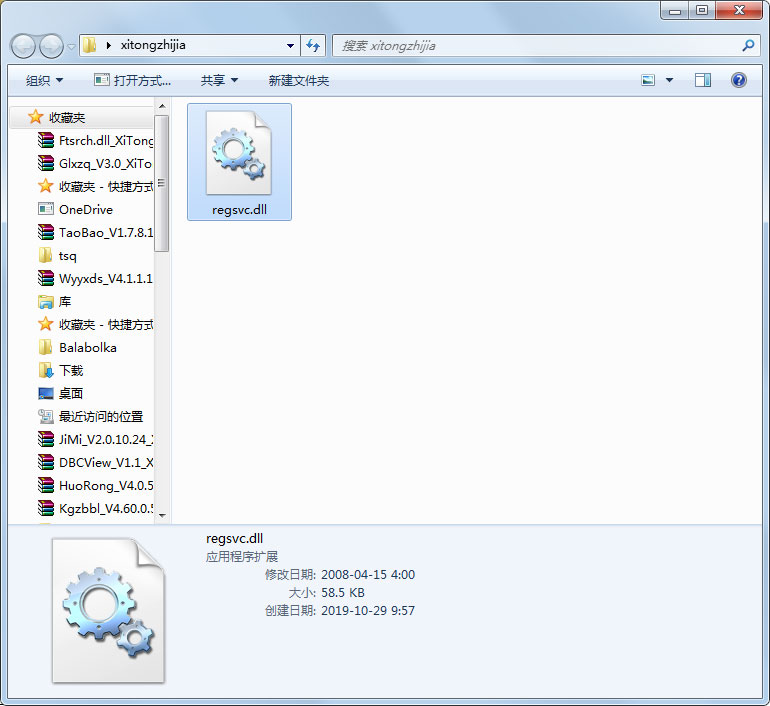Image resolution: width=770 pixels, height=706 pixels.
Task: Expand the view options dropdown arrow
Action: point(669,80)
